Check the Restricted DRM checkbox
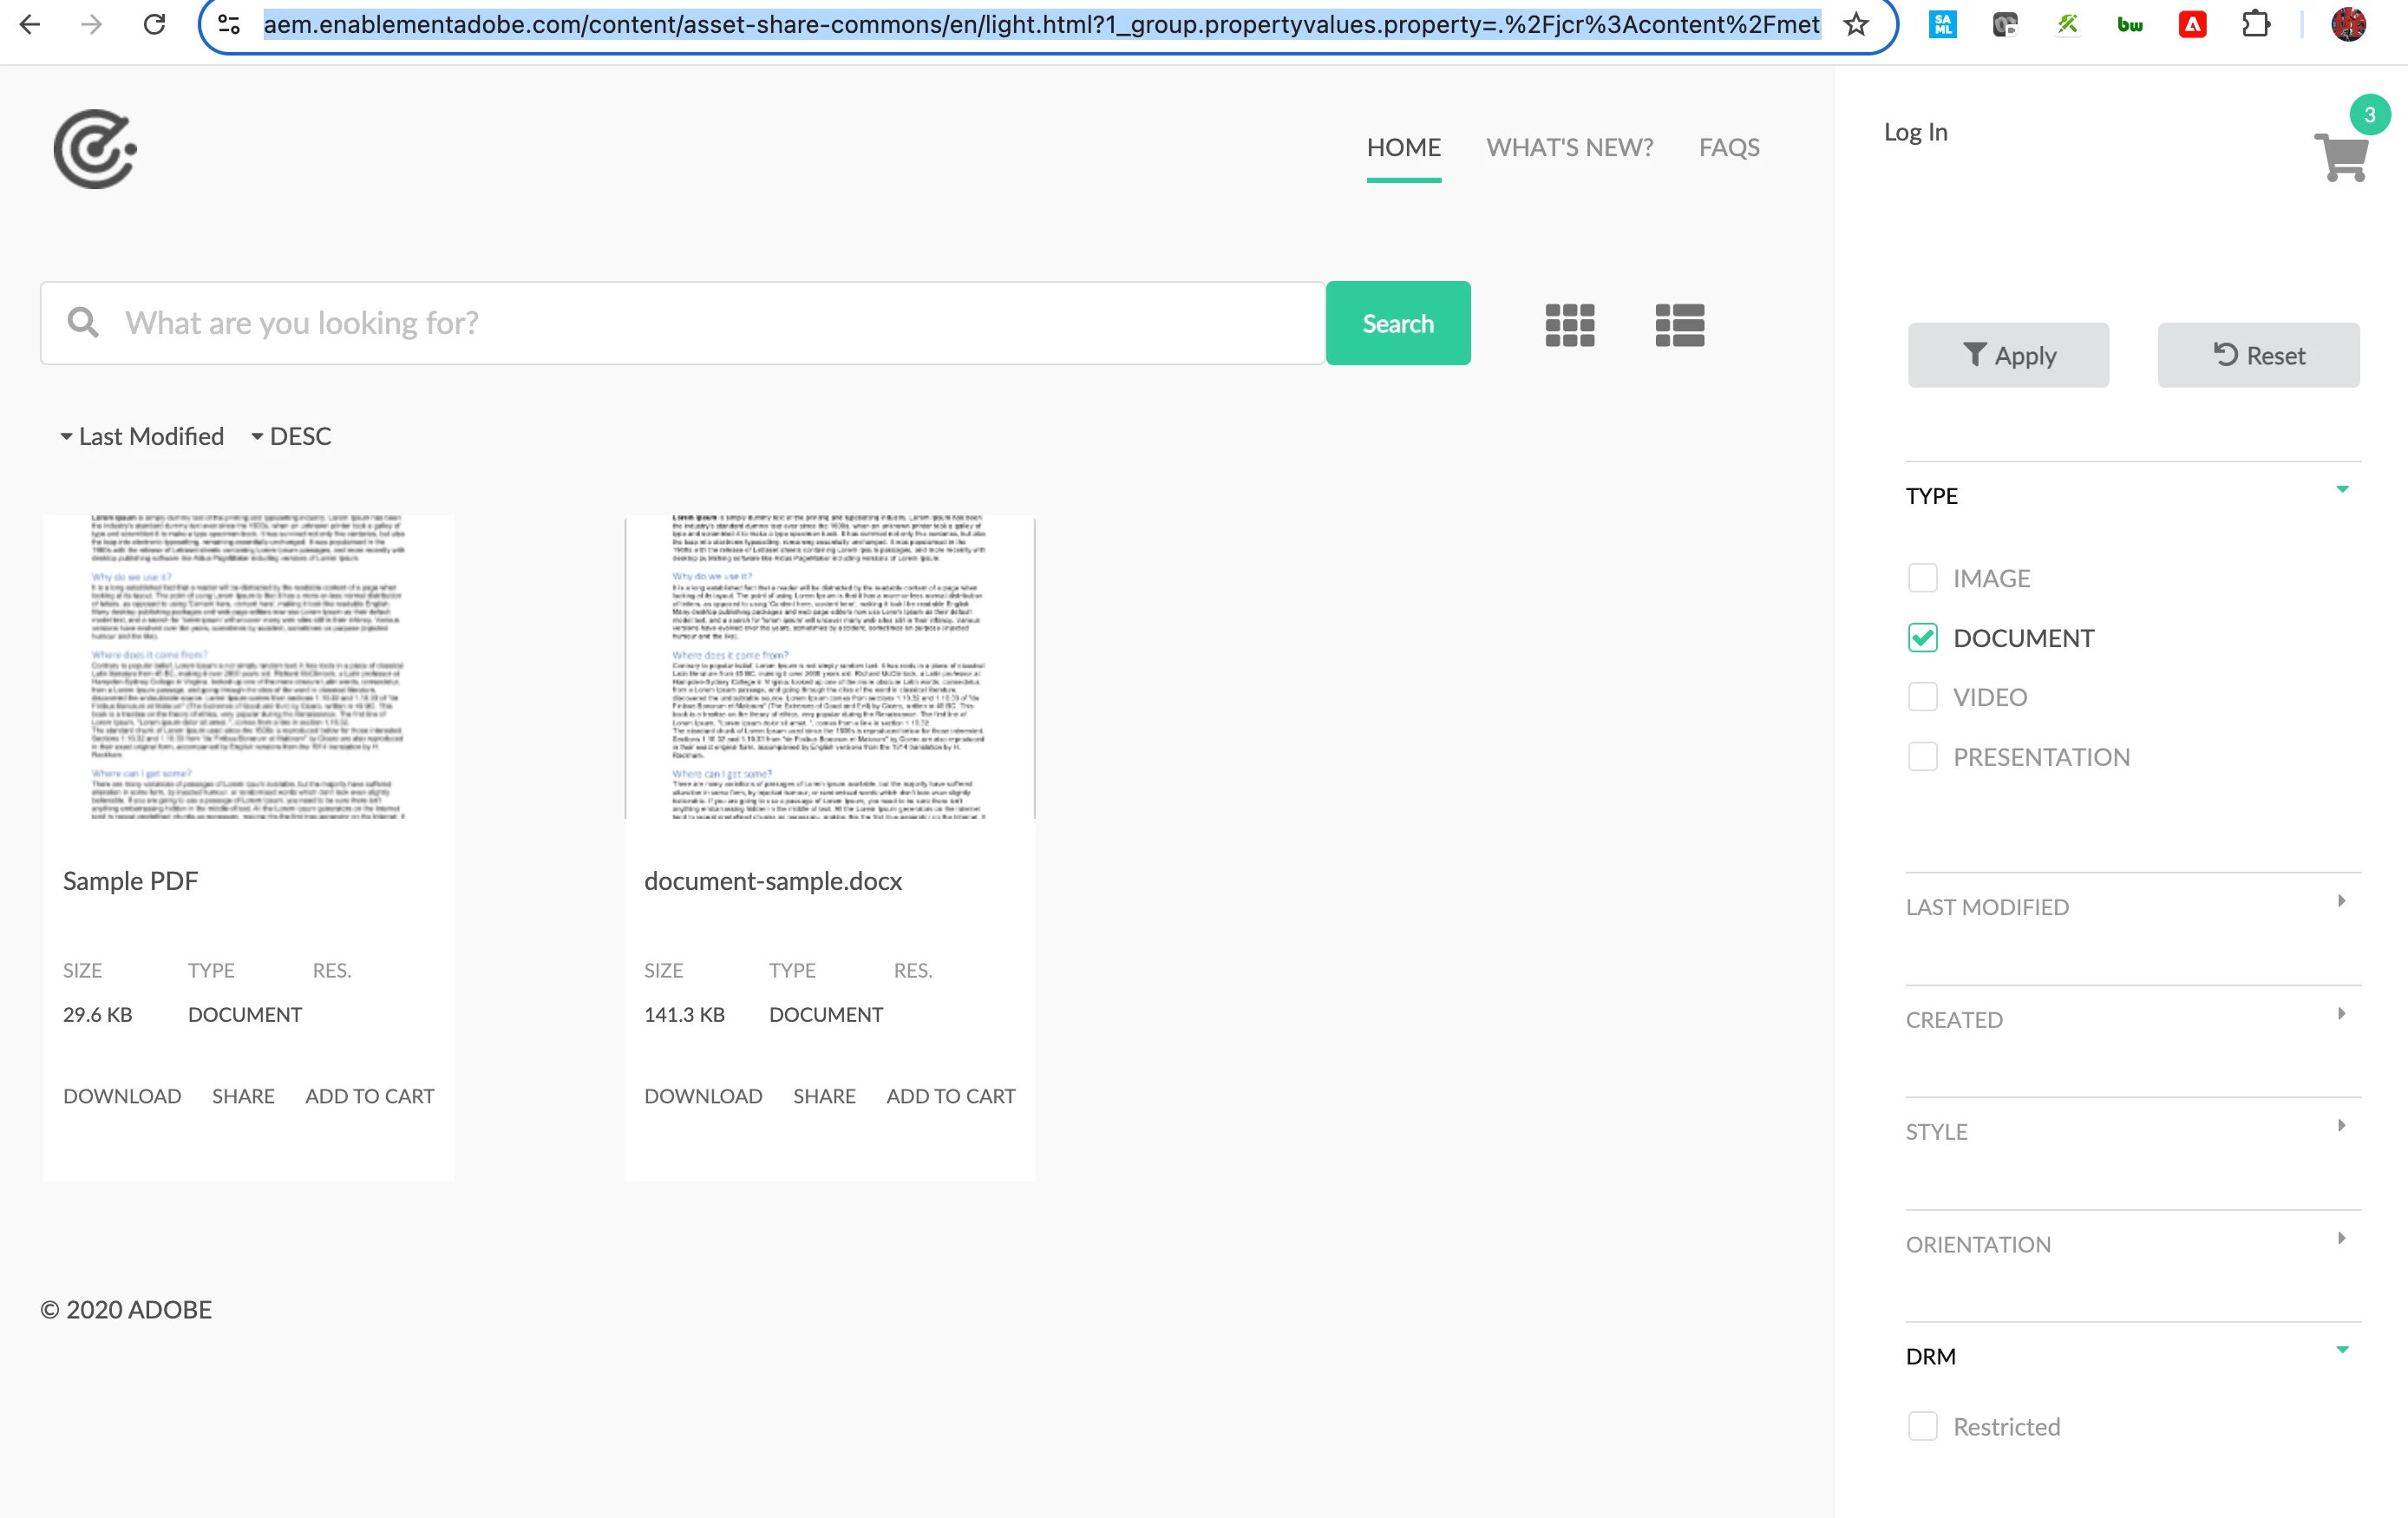This screenshot has height=1518, width=2408. coord(1922,1426)
